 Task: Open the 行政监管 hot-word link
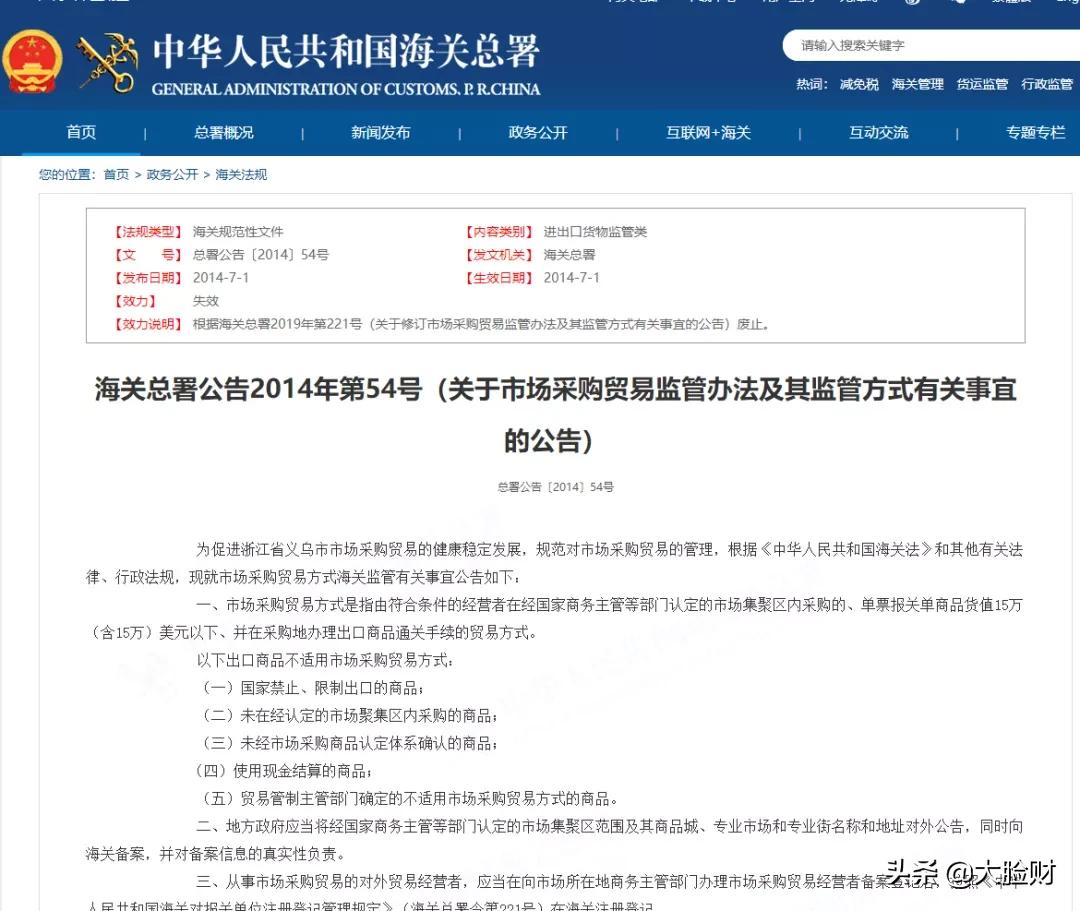[x=1046, y=84]
